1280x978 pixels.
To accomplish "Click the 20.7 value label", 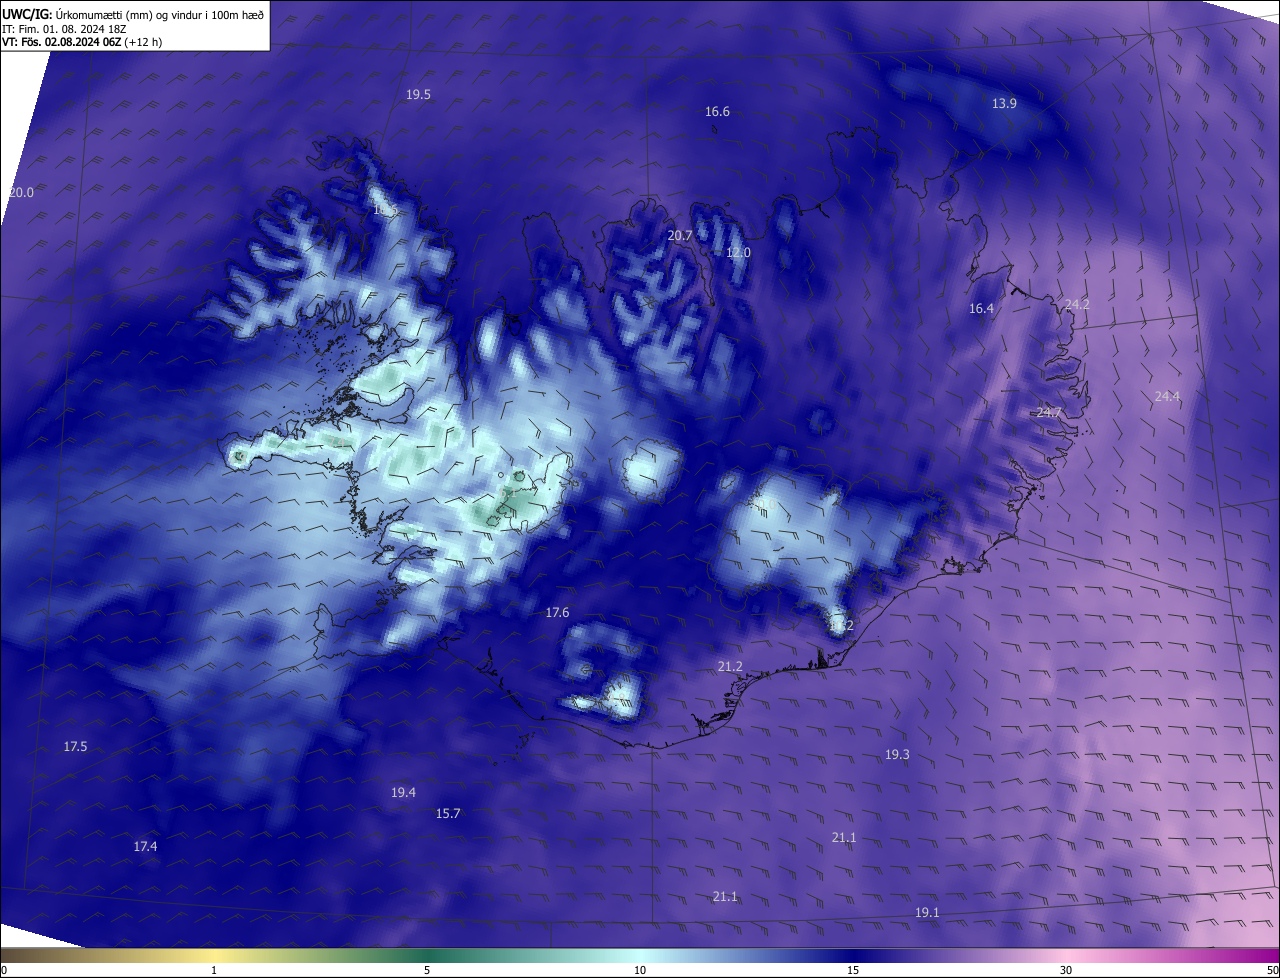I will click(x=680, y=236).
